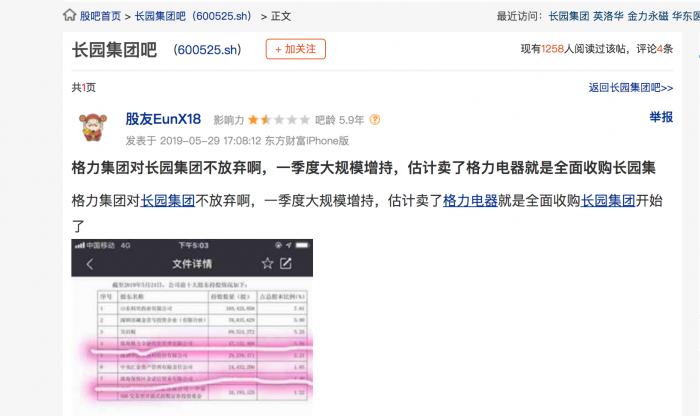Click stock code (600525.sh) beside title
The height and width of the screenshot is (416, 700).
coord(207,50)
